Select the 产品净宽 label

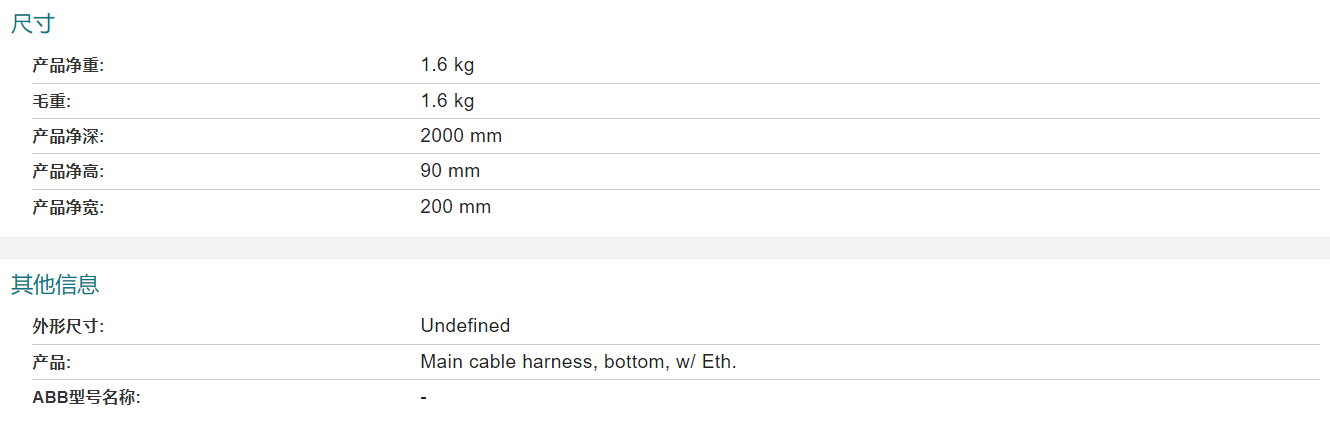(68, 207)
